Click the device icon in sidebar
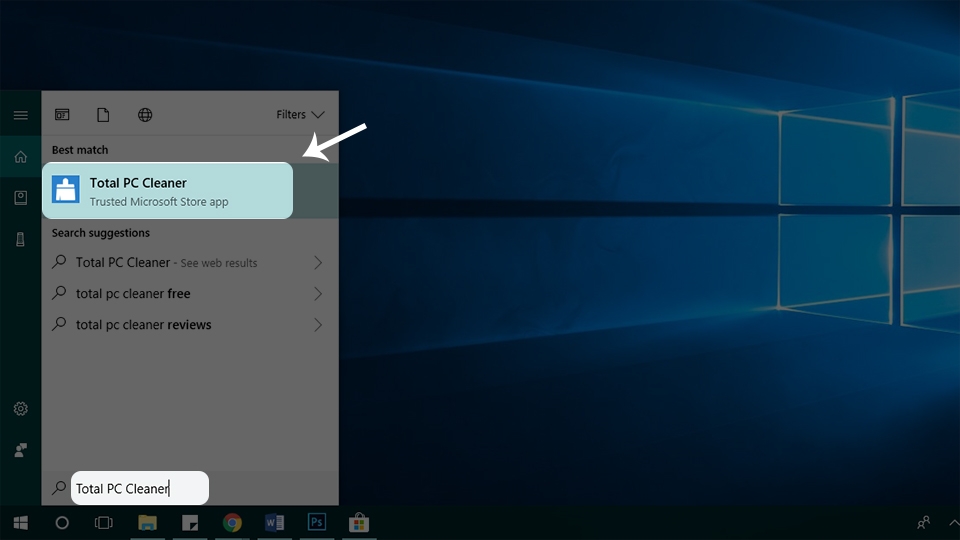The image size is (960, 540). [20, 239]
